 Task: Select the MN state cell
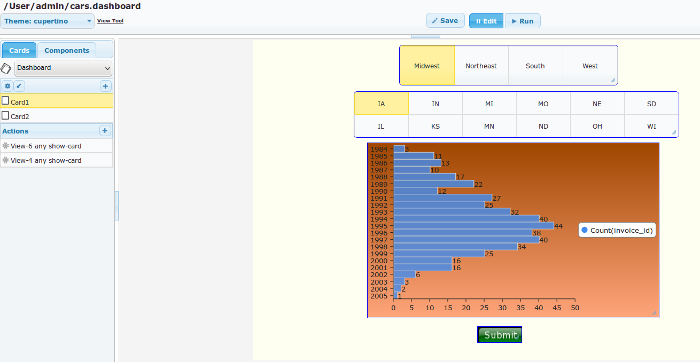489,126
